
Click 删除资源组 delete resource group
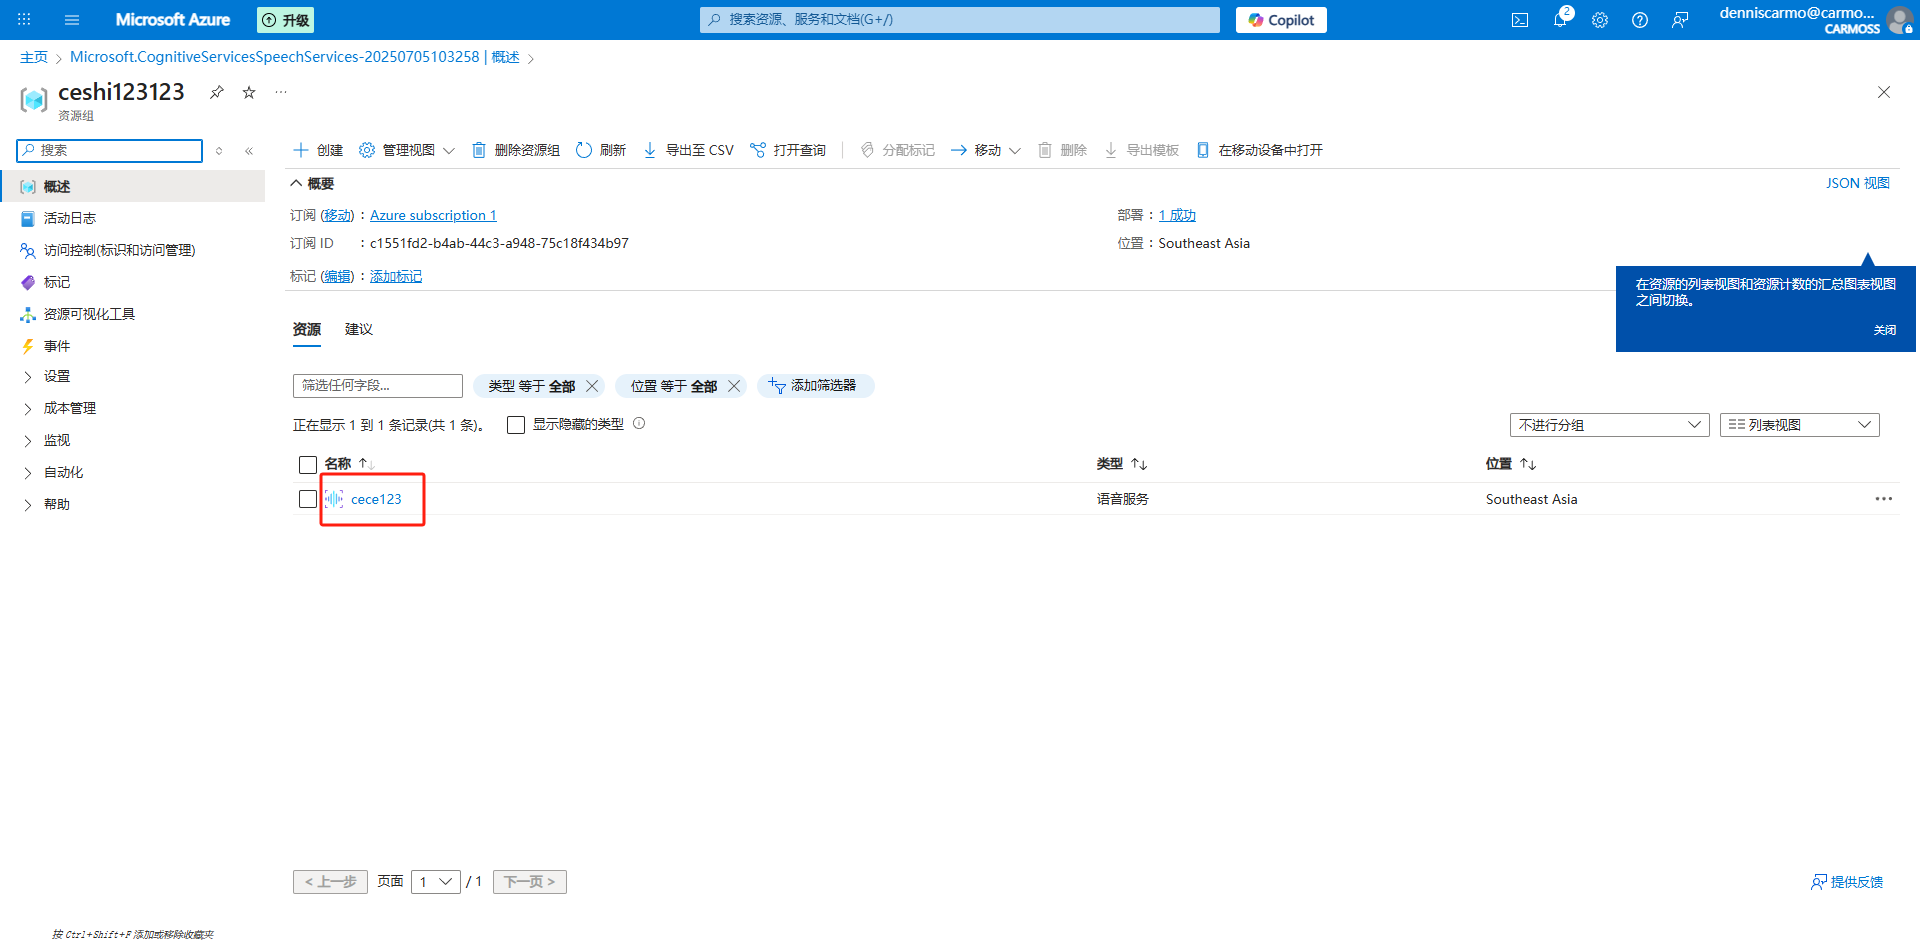pyautogui.click(x=515, y=150)
